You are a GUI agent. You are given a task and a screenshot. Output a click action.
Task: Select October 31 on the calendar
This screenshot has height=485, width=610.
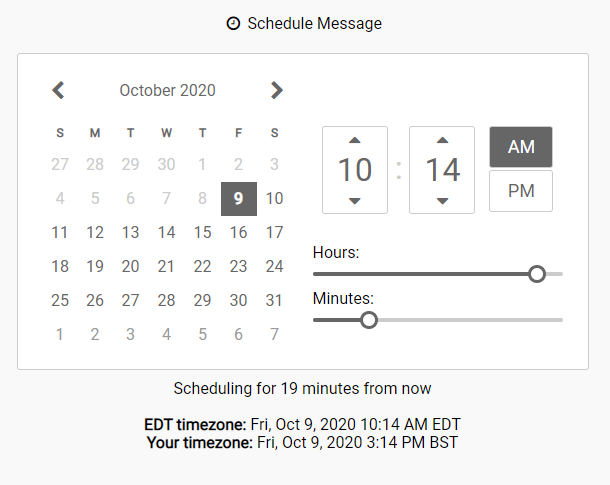click(x=274, y=301)
